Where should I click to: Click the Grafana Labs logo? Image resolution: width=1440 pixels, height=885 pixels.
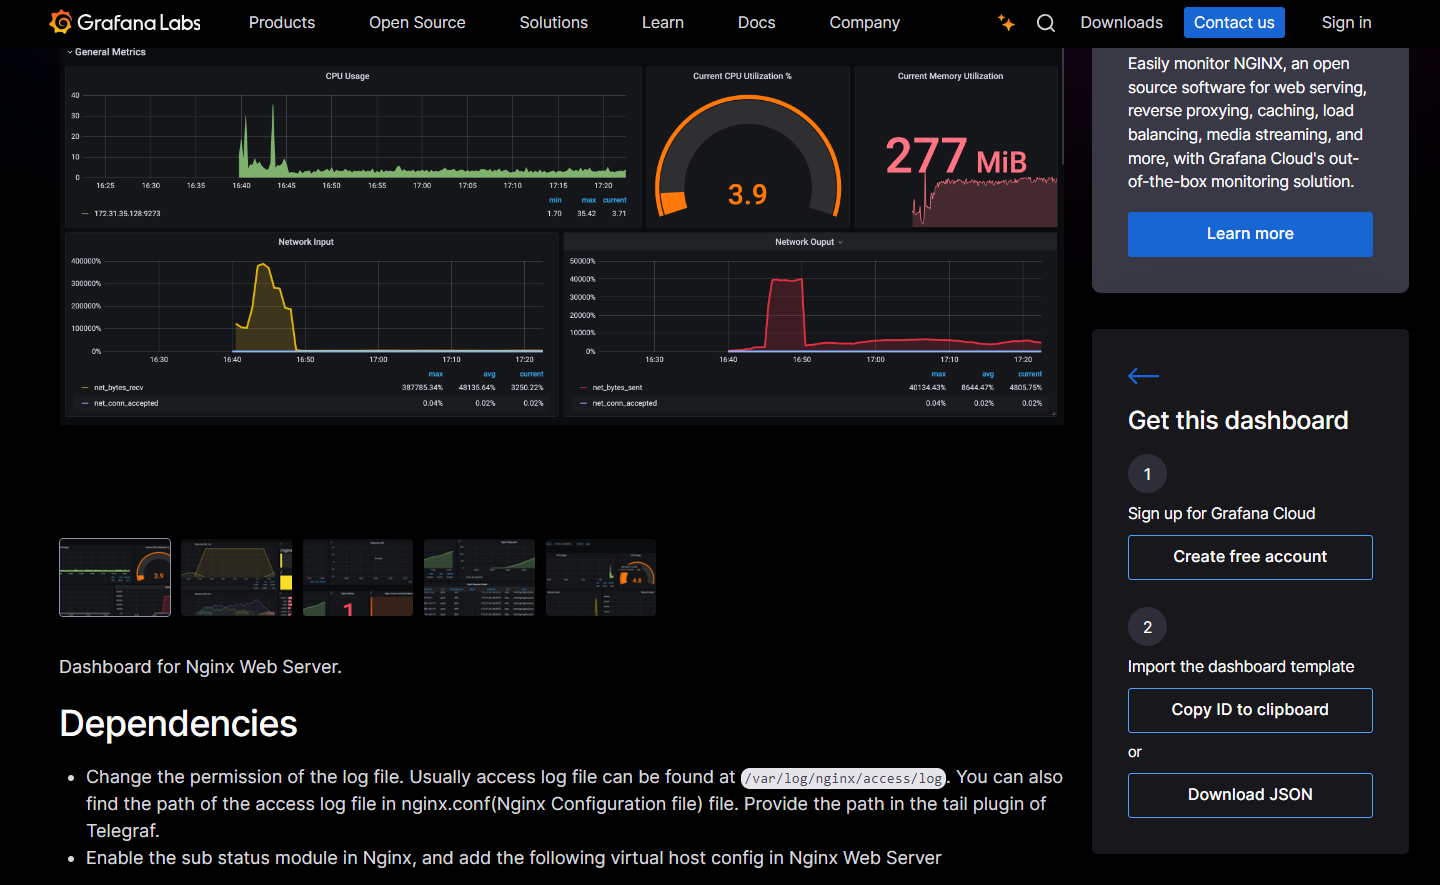(125, 22)
